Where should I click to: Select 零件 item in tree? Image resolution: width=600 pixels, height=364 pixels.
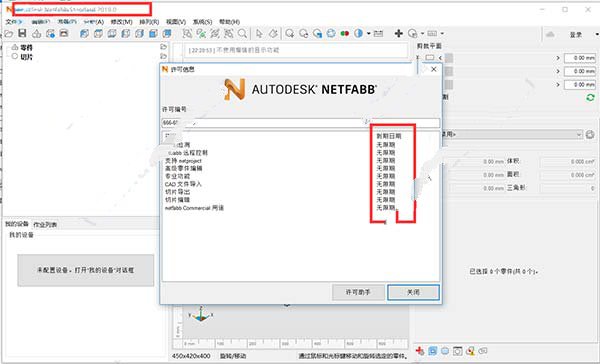click(26, 47)
